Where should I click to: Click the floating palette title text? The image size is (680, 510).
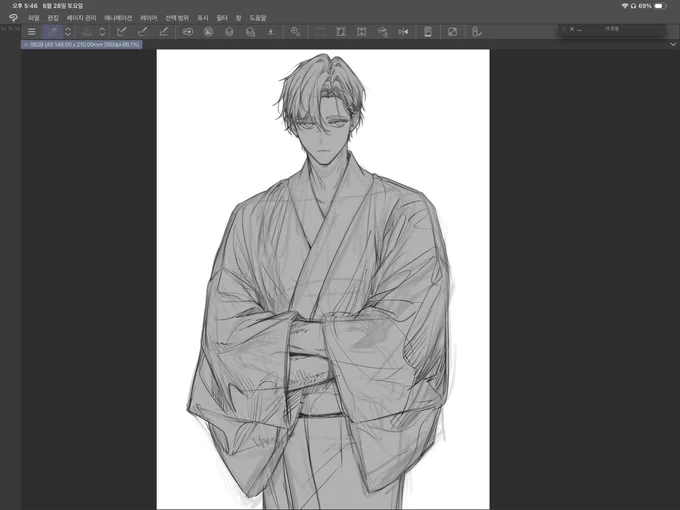coord(612,29)
